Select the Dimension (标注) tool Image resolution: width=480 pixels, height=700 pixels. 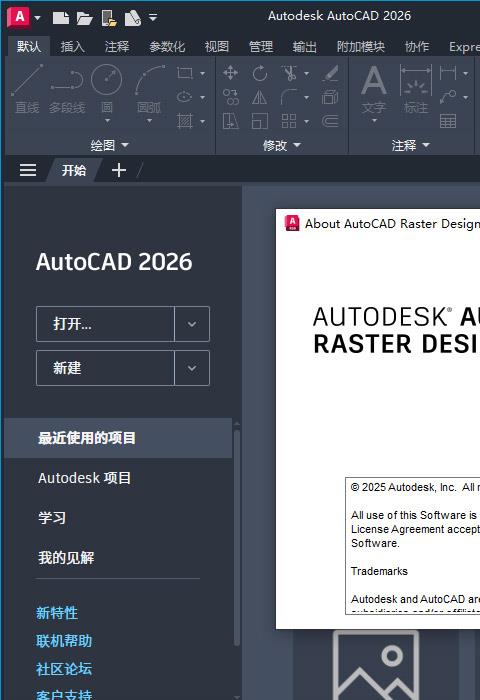pyautogui.click(x=416, y=88)
